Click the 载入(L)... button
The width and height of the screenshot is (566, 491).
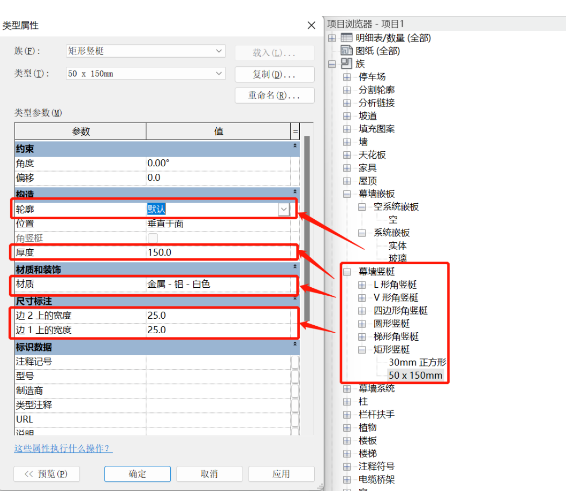[x=275, y=53]
